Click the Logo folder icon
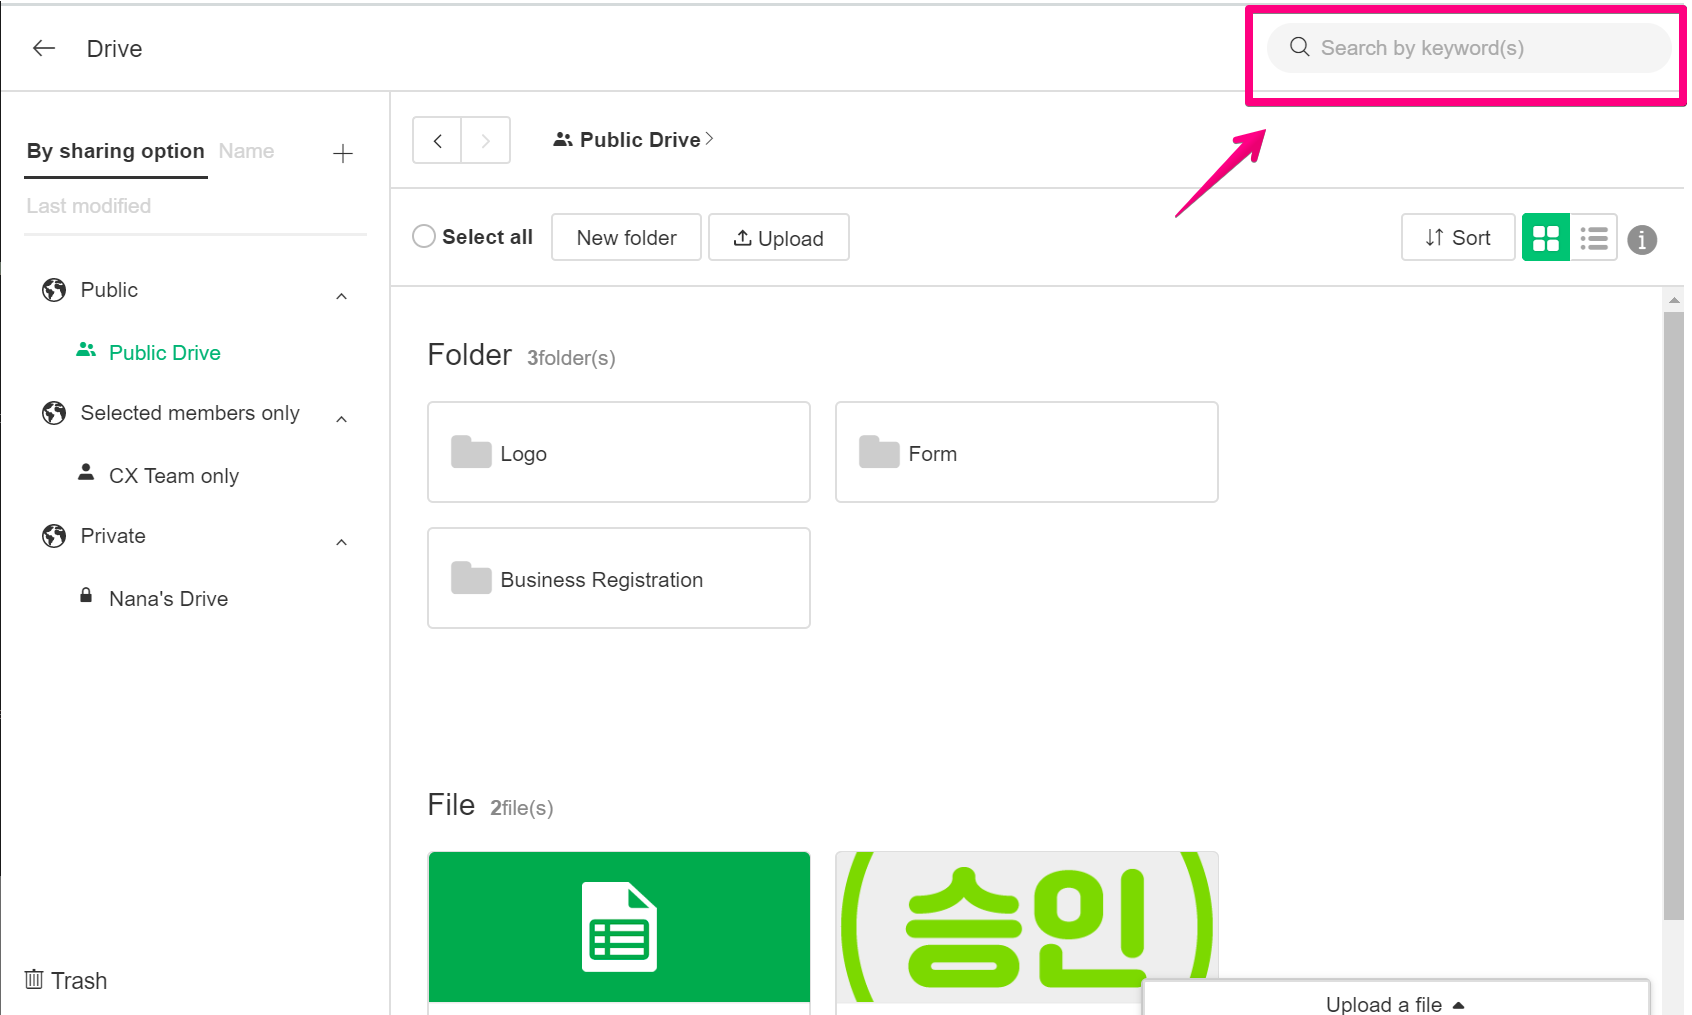 471,452
